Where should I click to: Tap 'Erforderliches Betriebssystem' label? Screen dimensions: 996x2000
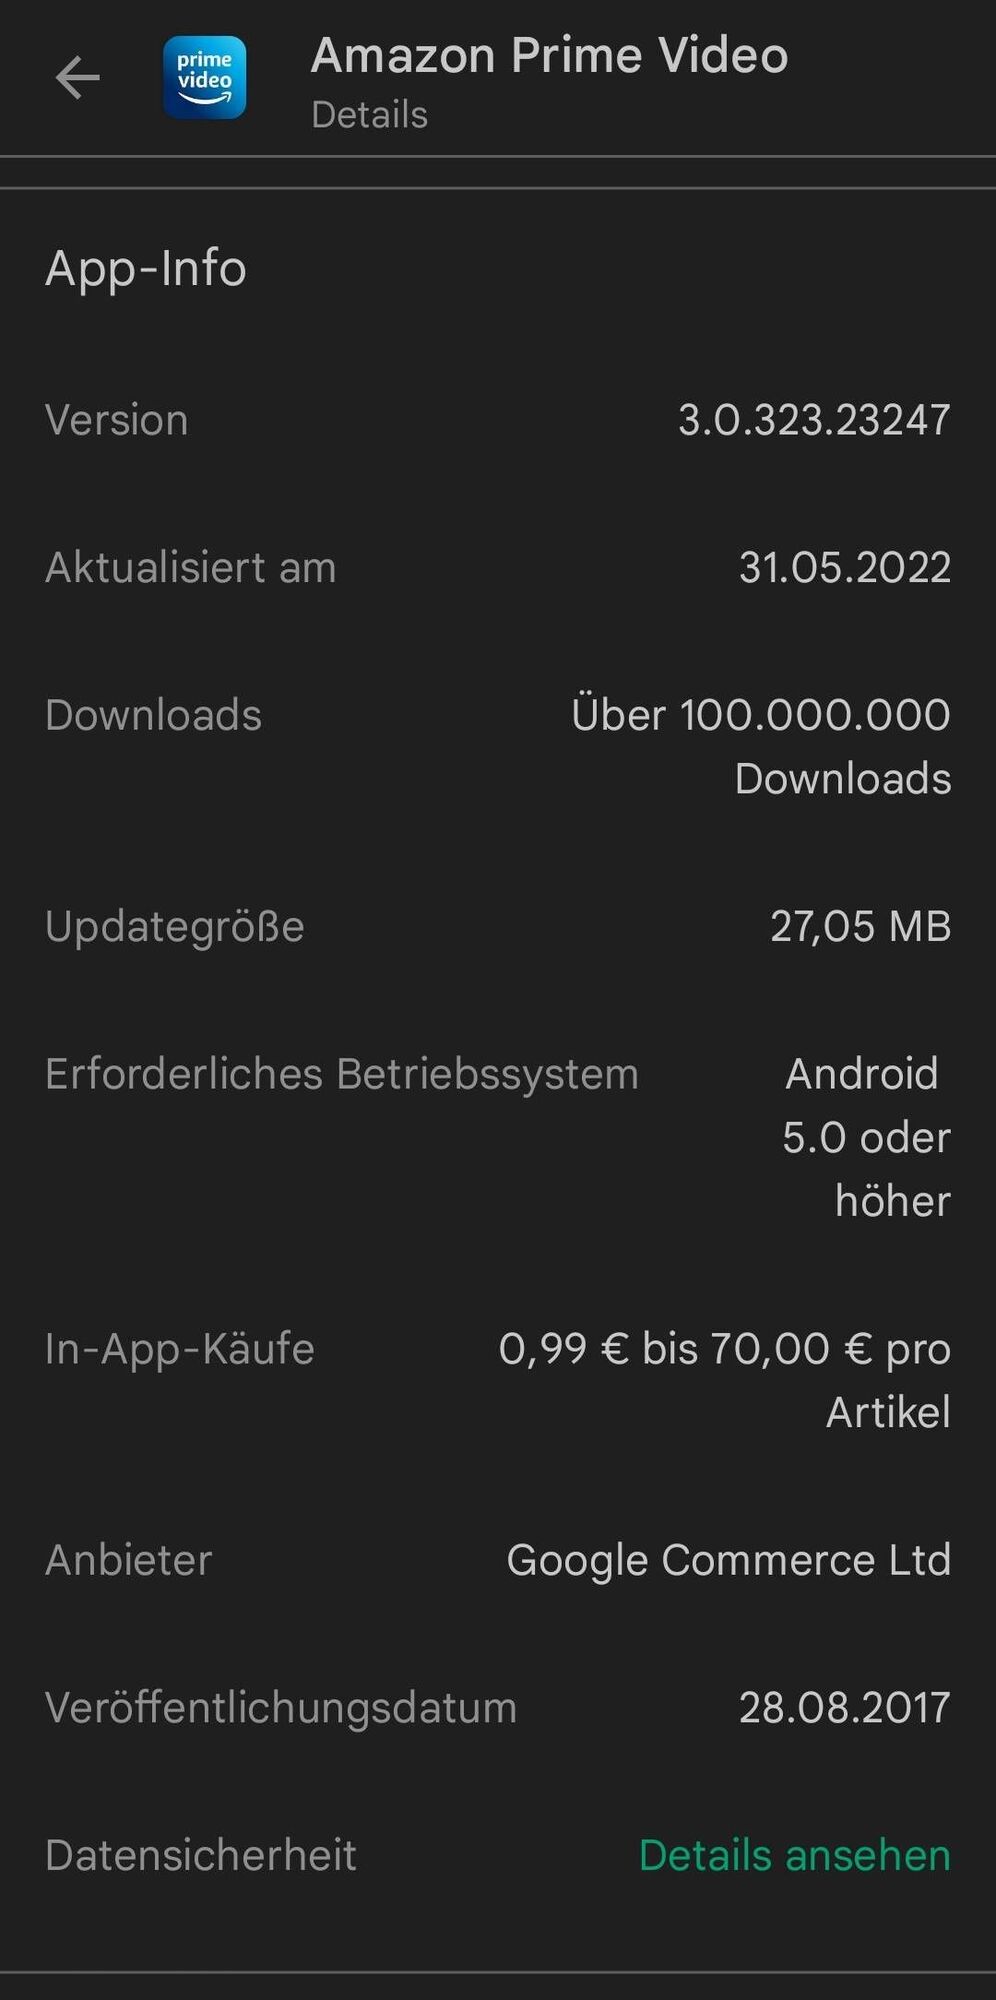(x=342, y=1074)
